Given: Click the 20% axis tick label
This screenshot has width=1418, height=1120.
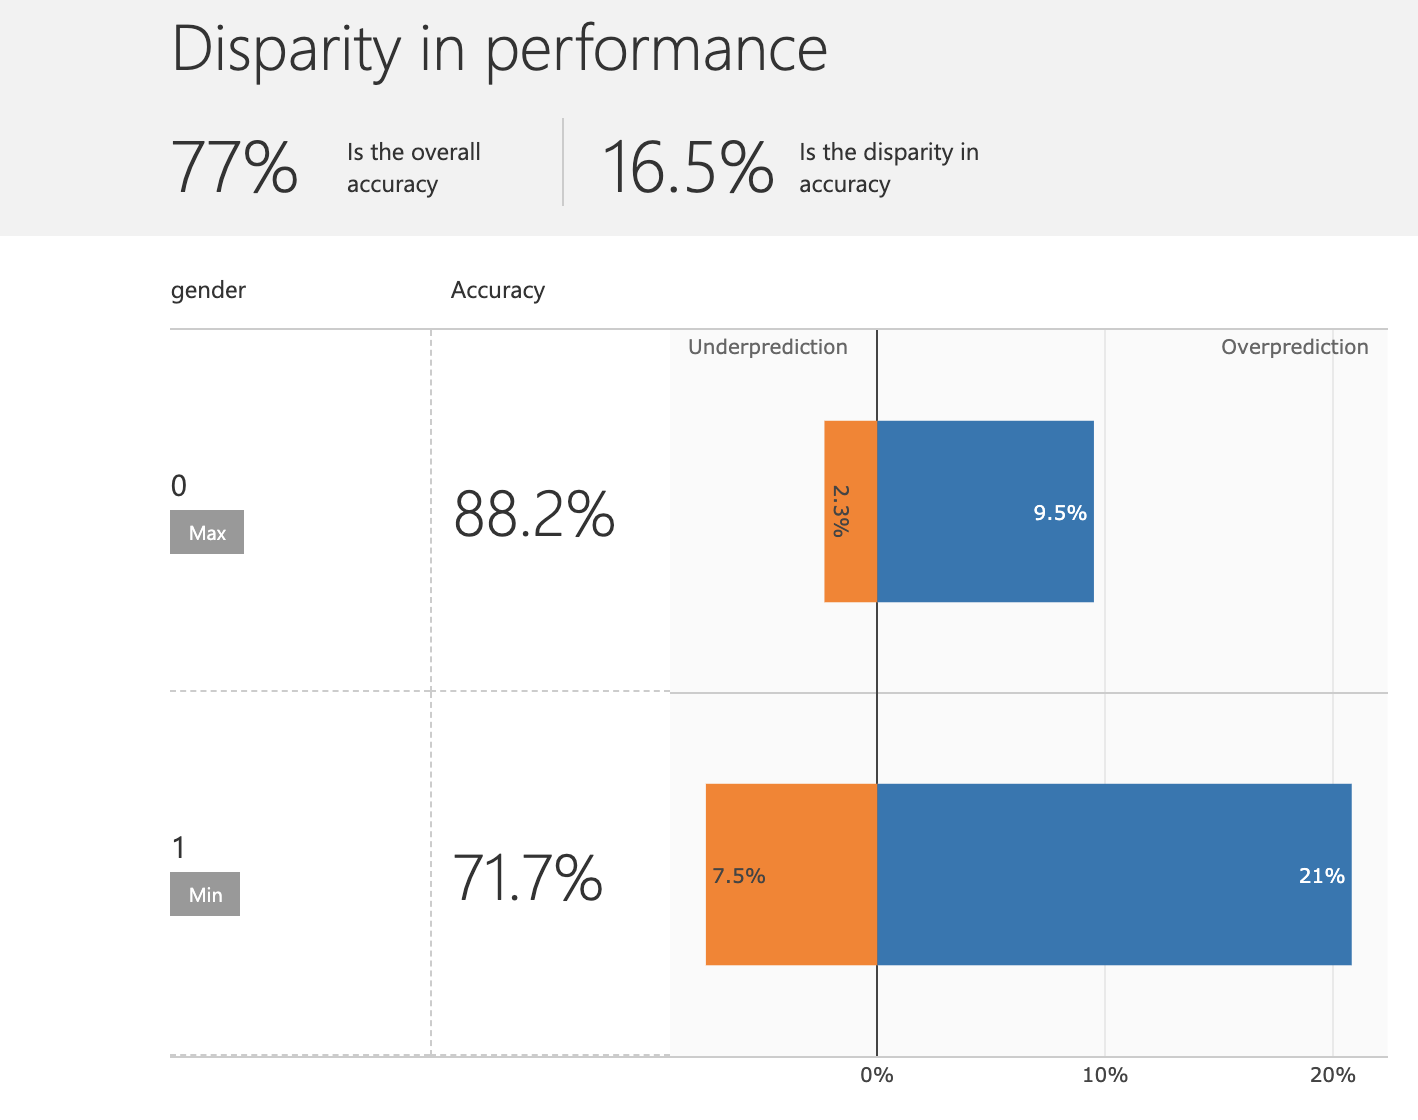Looking at the screenshot, I should (x=1333, y=1075).
